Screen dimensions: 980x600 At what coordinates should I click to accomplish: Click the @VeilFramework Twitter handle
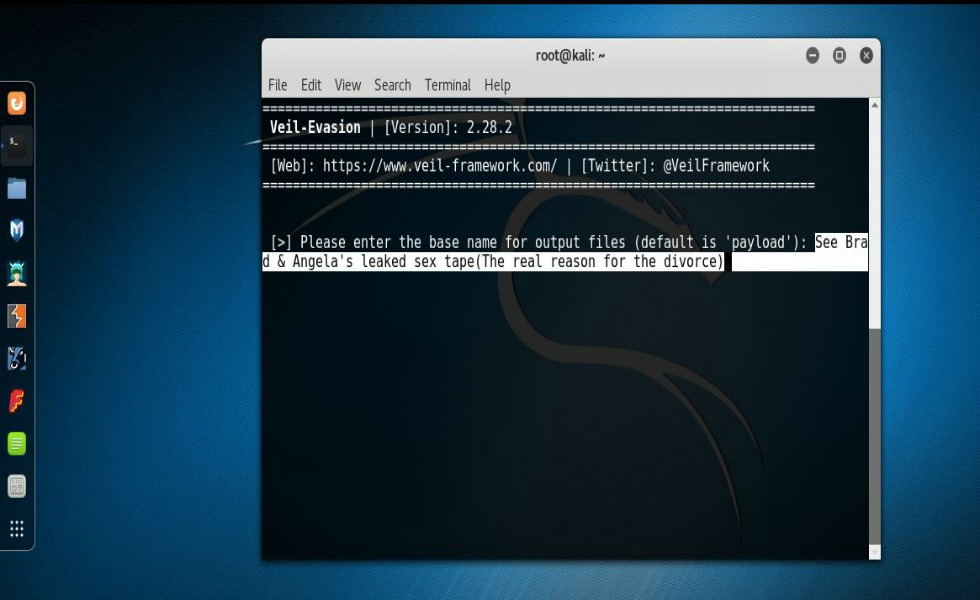(716, 166)
